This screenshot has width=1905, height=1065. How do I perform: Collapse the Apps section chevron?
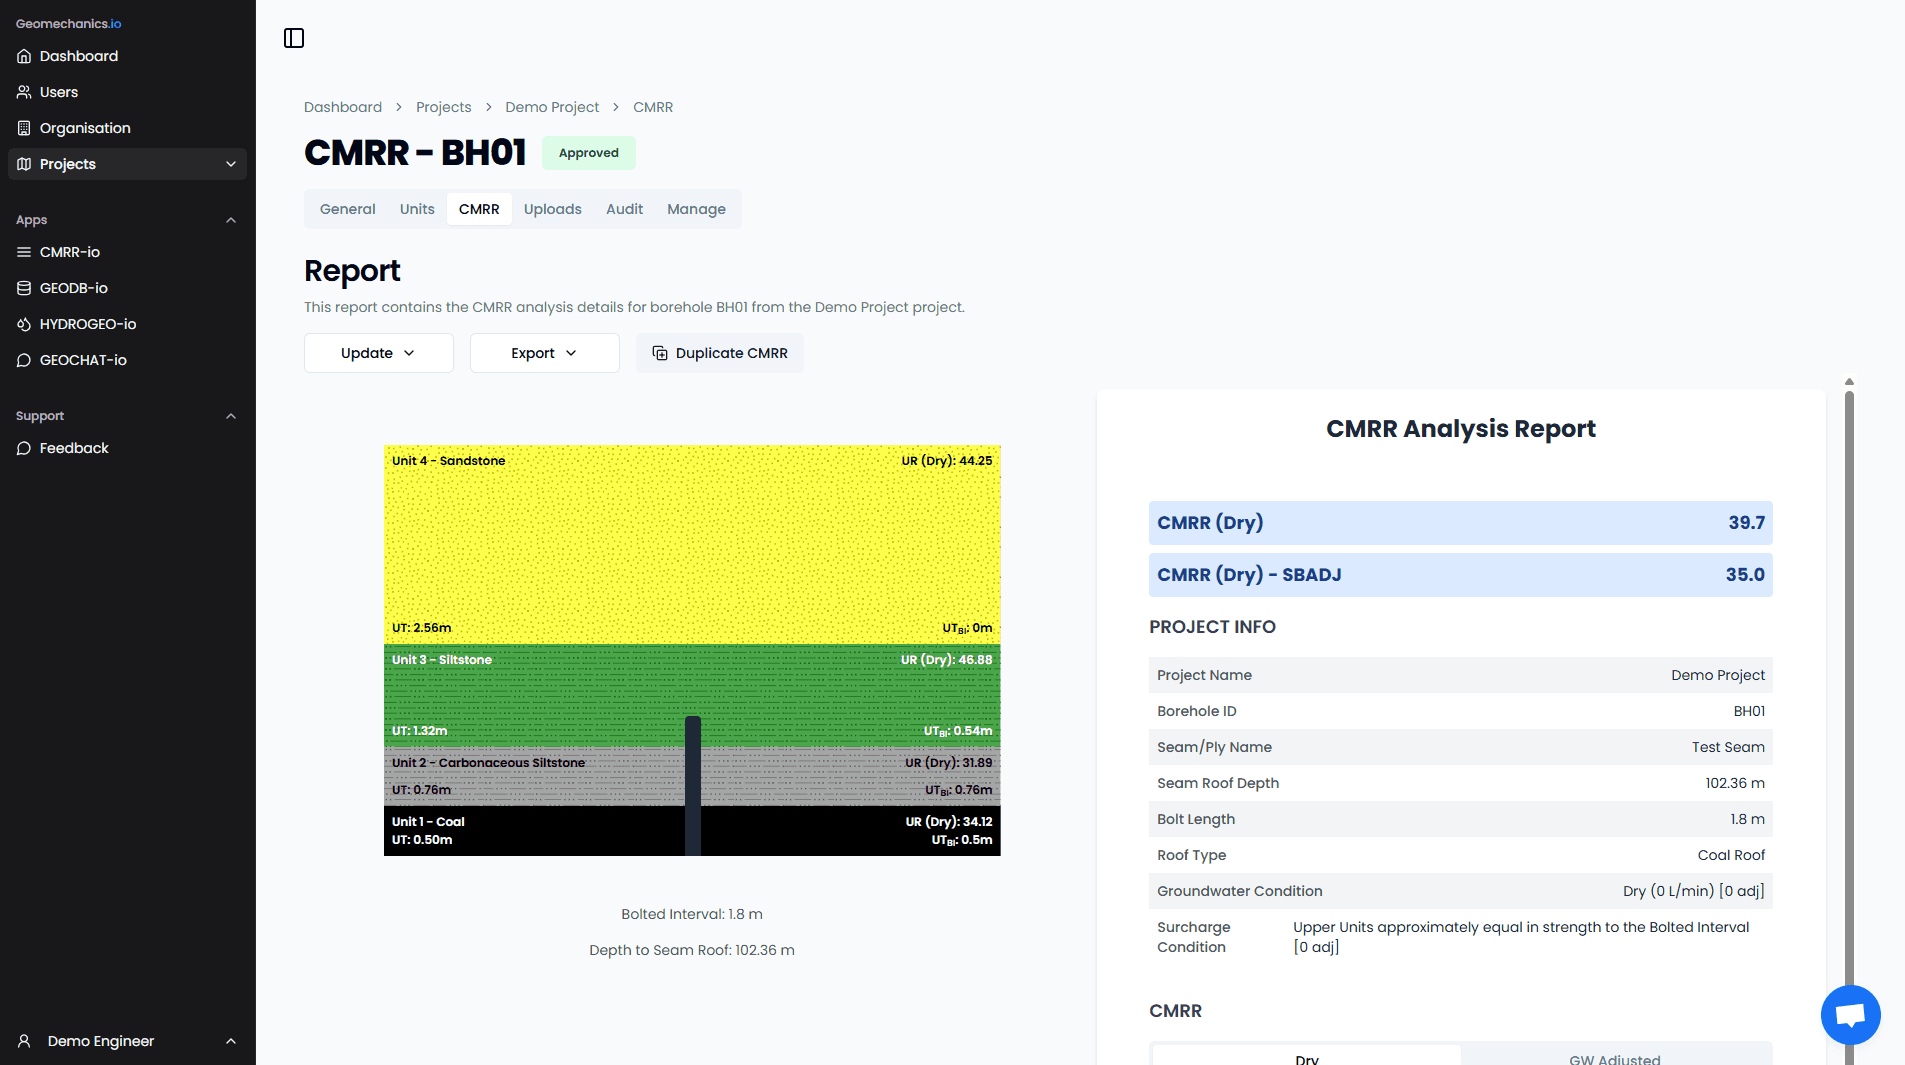pos(231,220)
